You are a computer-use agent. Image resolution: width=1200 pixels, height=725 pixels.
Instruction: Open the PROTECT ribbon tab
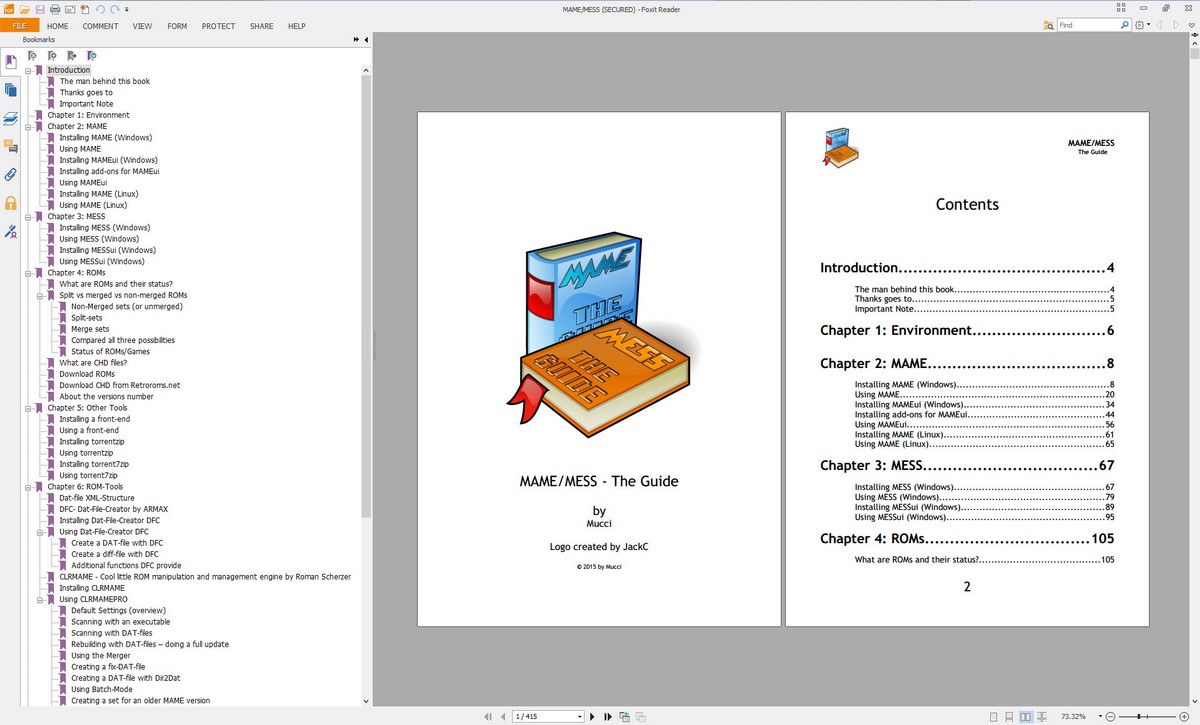click(x=218, y=26)
